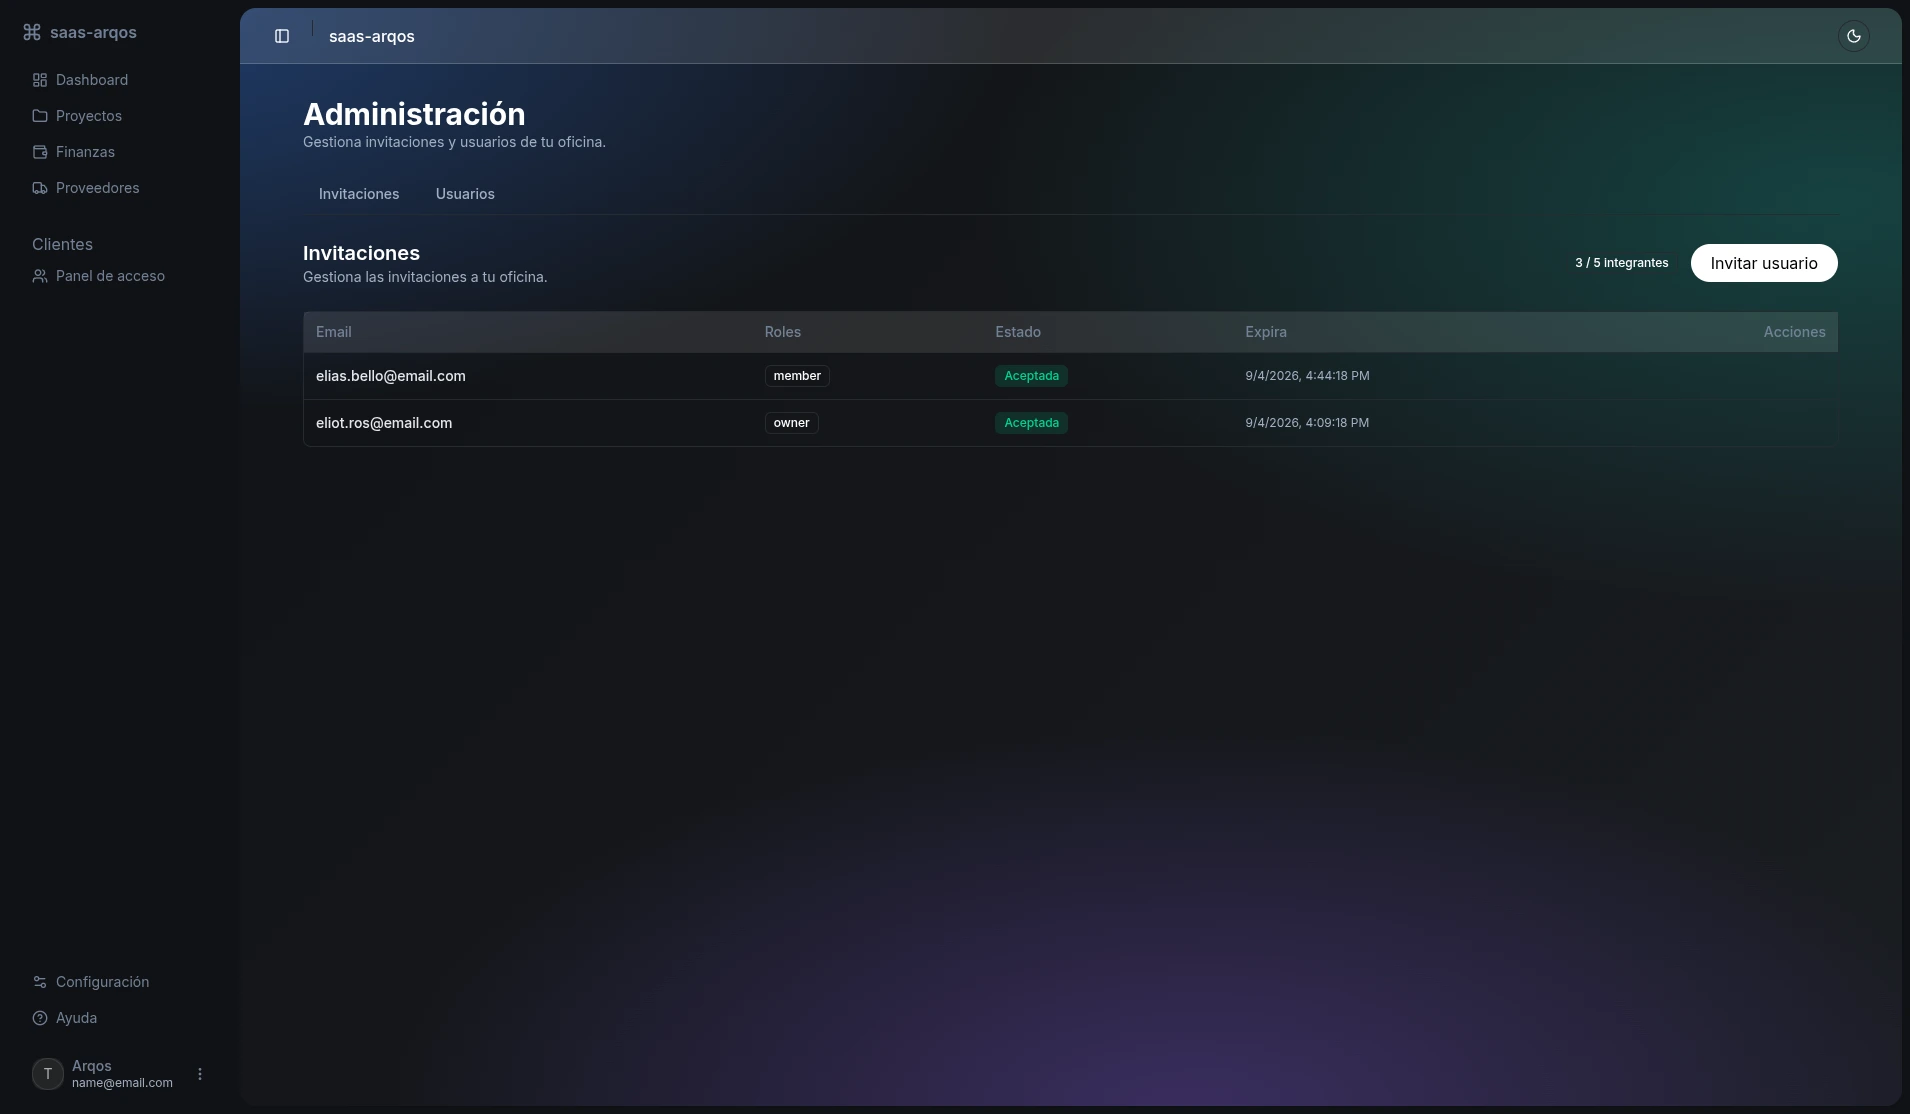The height and width of the screenshot is (1114, 1910).
Task: Click the Clientes section label
Action: click(62, 244)
